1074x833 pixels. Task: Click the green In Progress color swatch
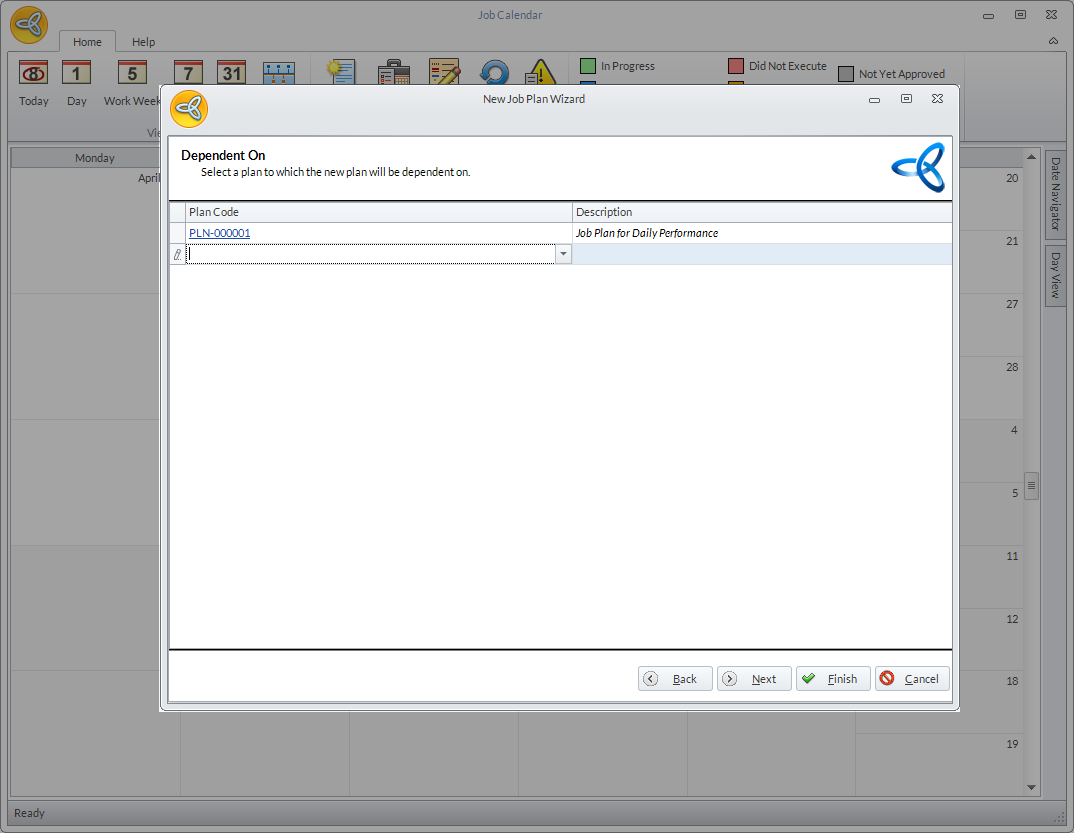(588, 66)
